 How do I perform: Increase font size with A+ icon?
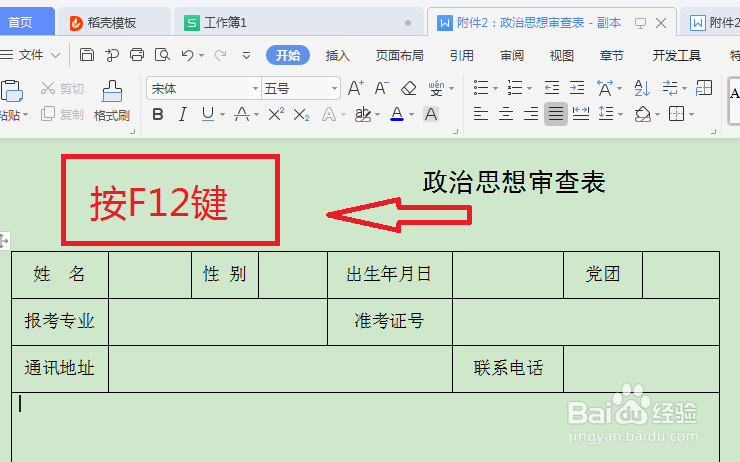coord(355,88)
